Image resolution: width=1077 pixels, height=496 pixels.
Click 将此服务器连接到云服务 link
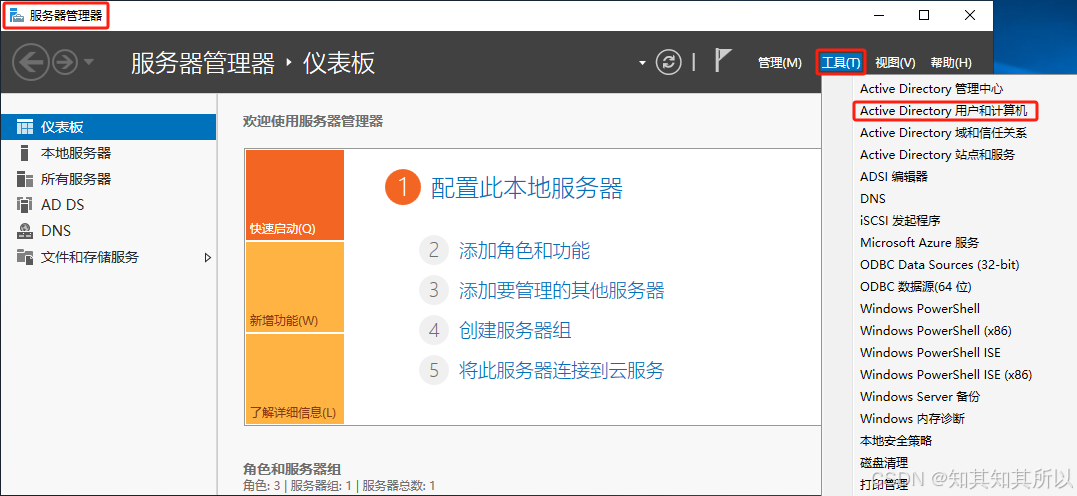(562, 370)
